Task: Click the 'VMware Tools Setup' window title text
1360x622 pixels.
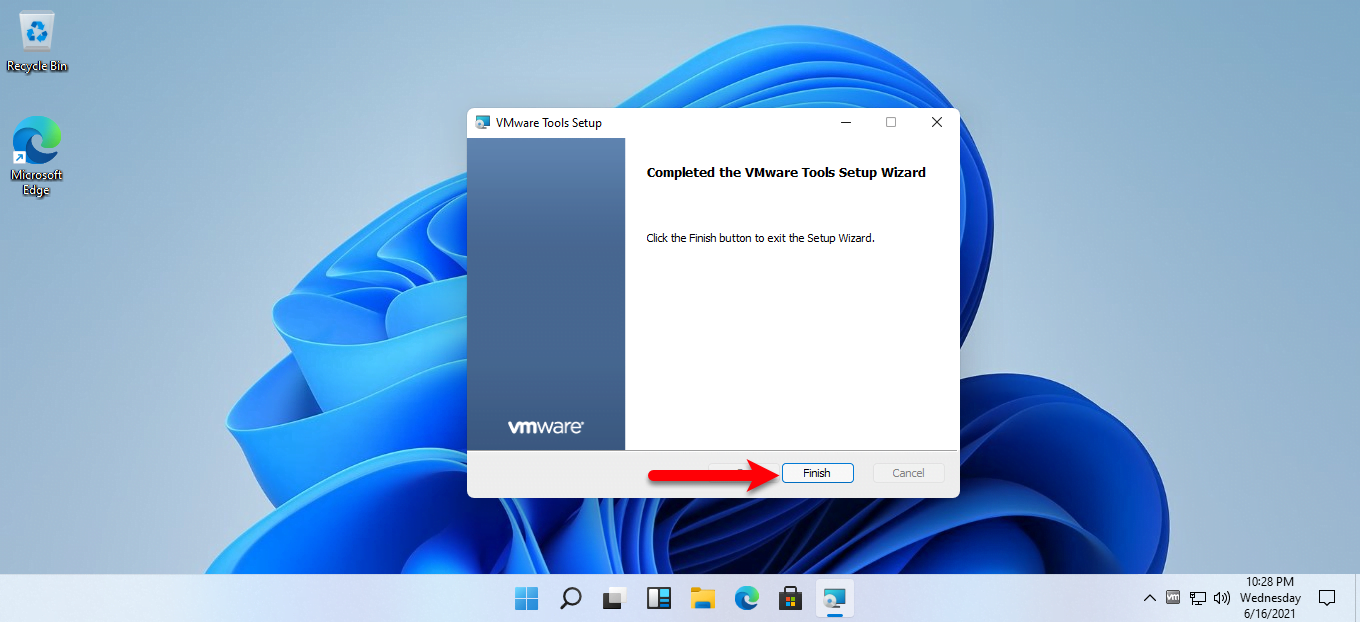Action: pos(549,123)
